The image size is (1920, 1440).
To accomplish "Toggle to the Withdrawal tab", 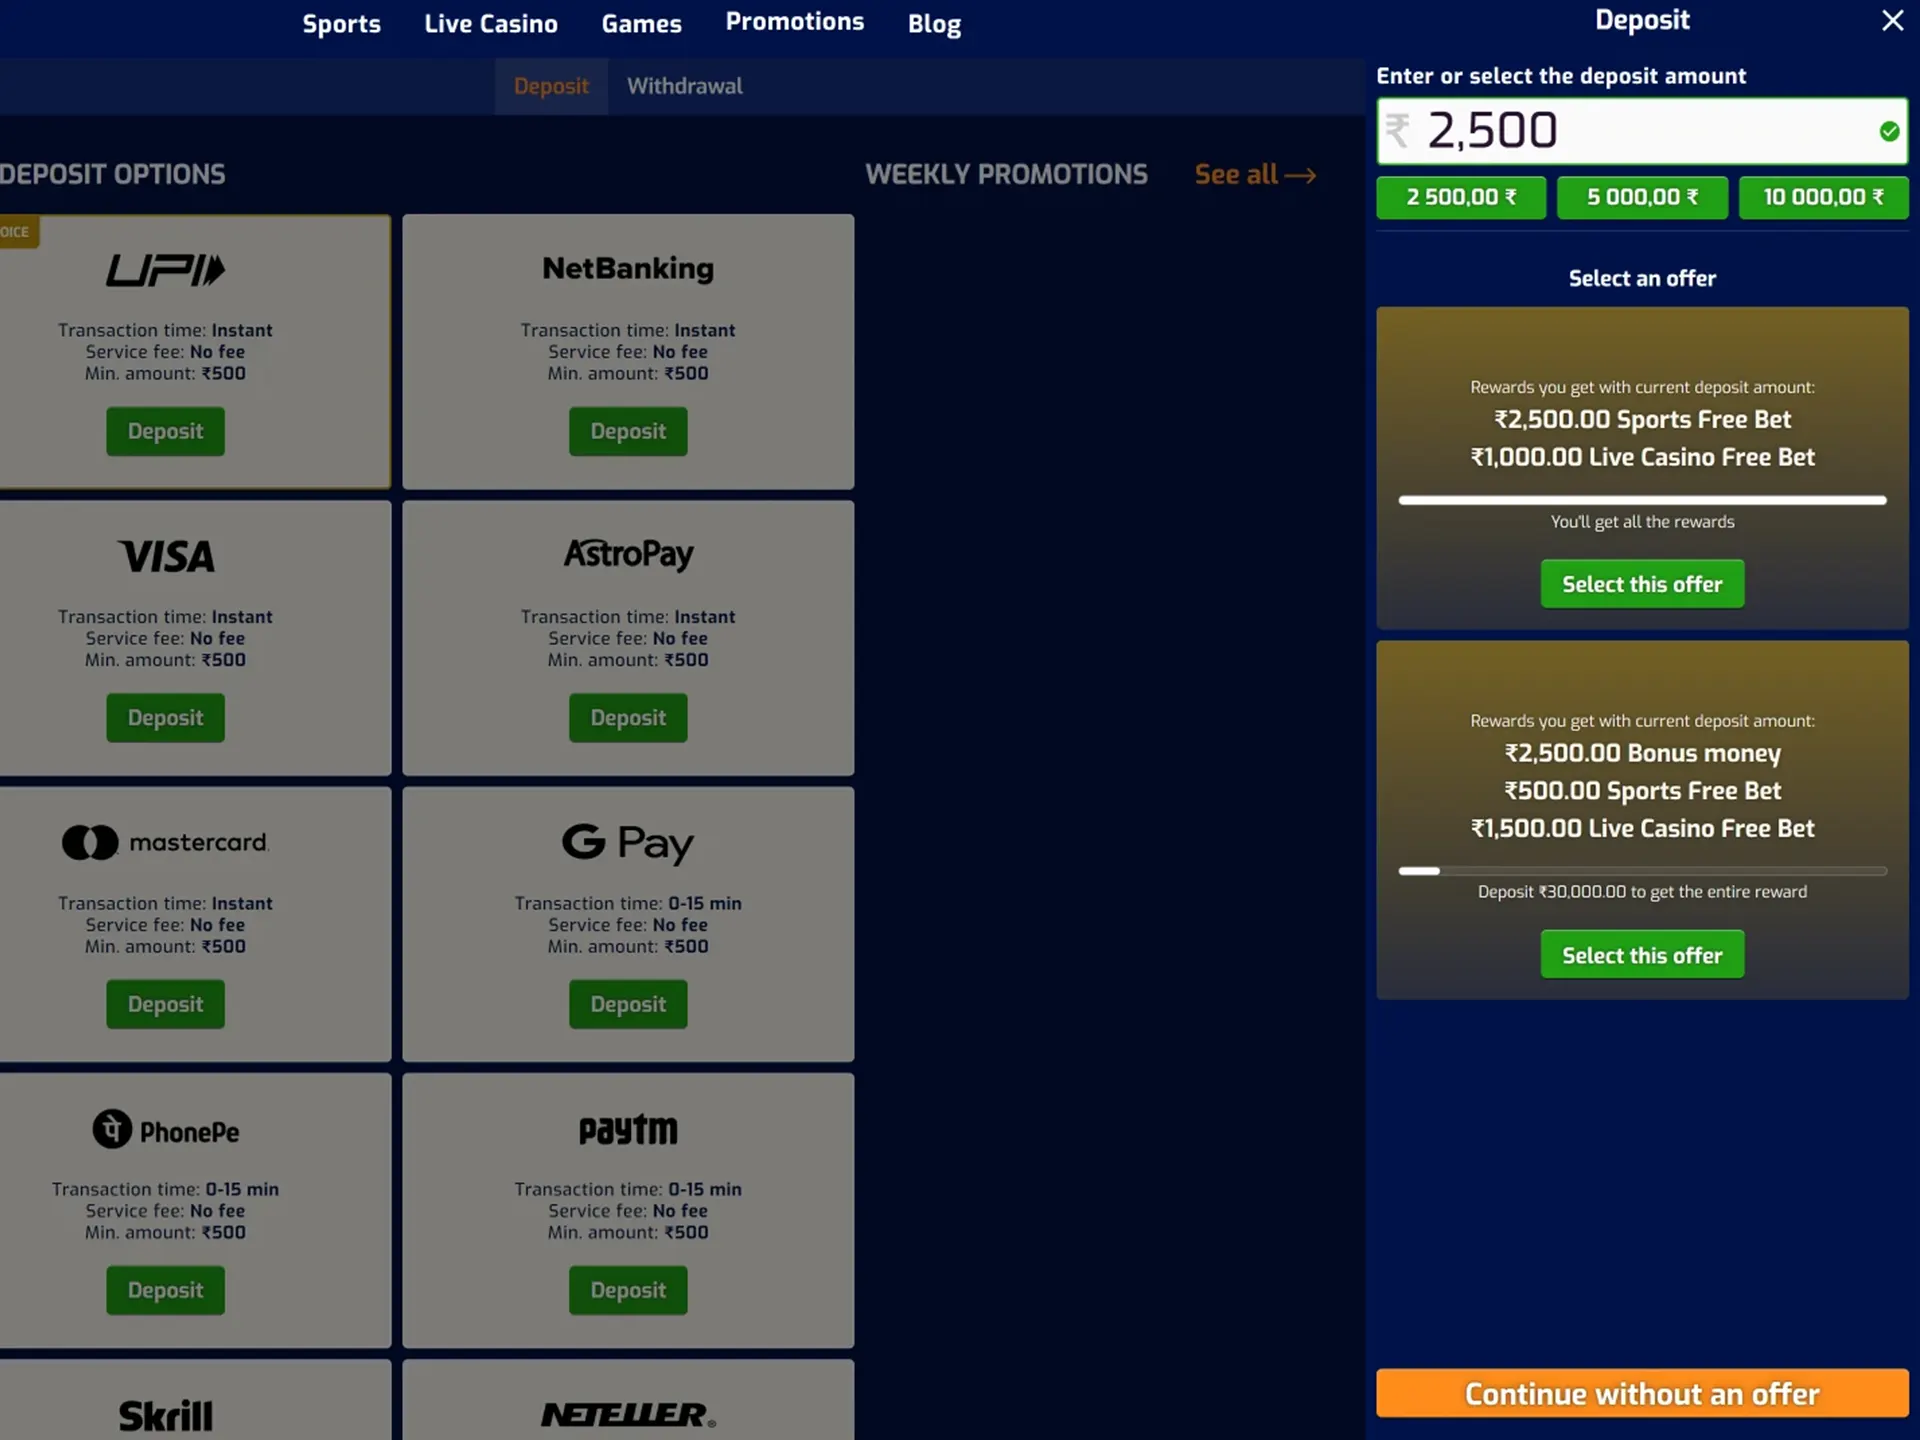I will coord(683,86).
